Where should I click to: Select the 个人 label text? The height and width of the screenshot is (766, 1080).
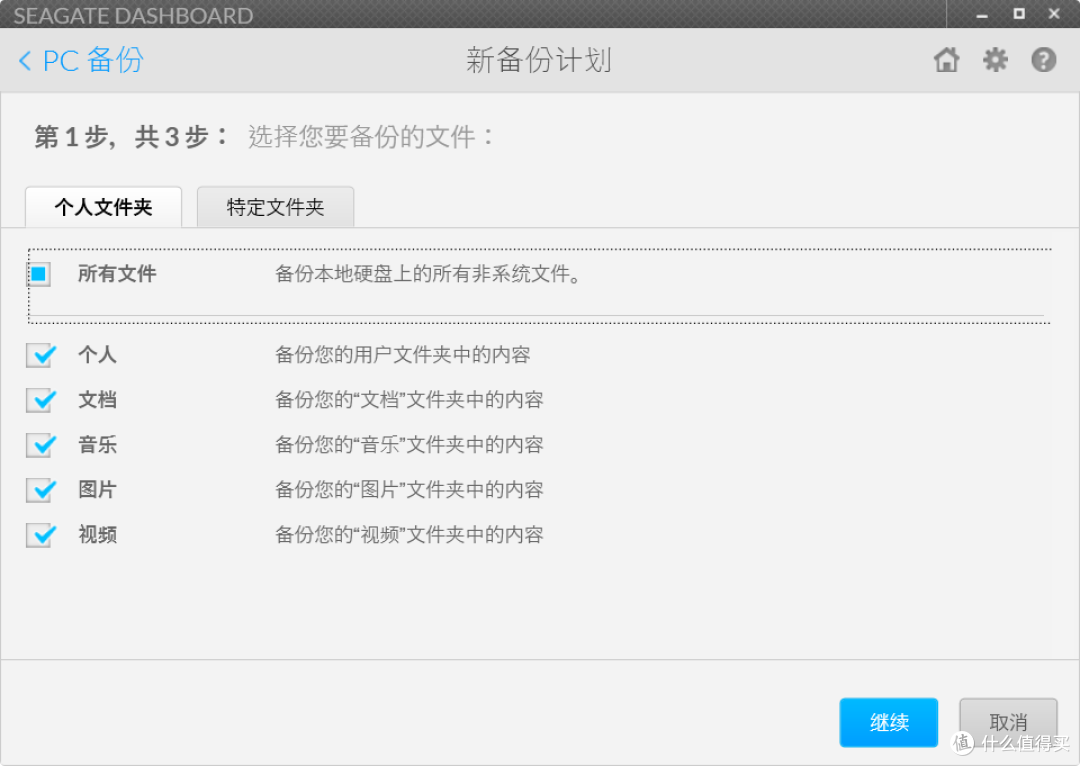pos(97,355)
